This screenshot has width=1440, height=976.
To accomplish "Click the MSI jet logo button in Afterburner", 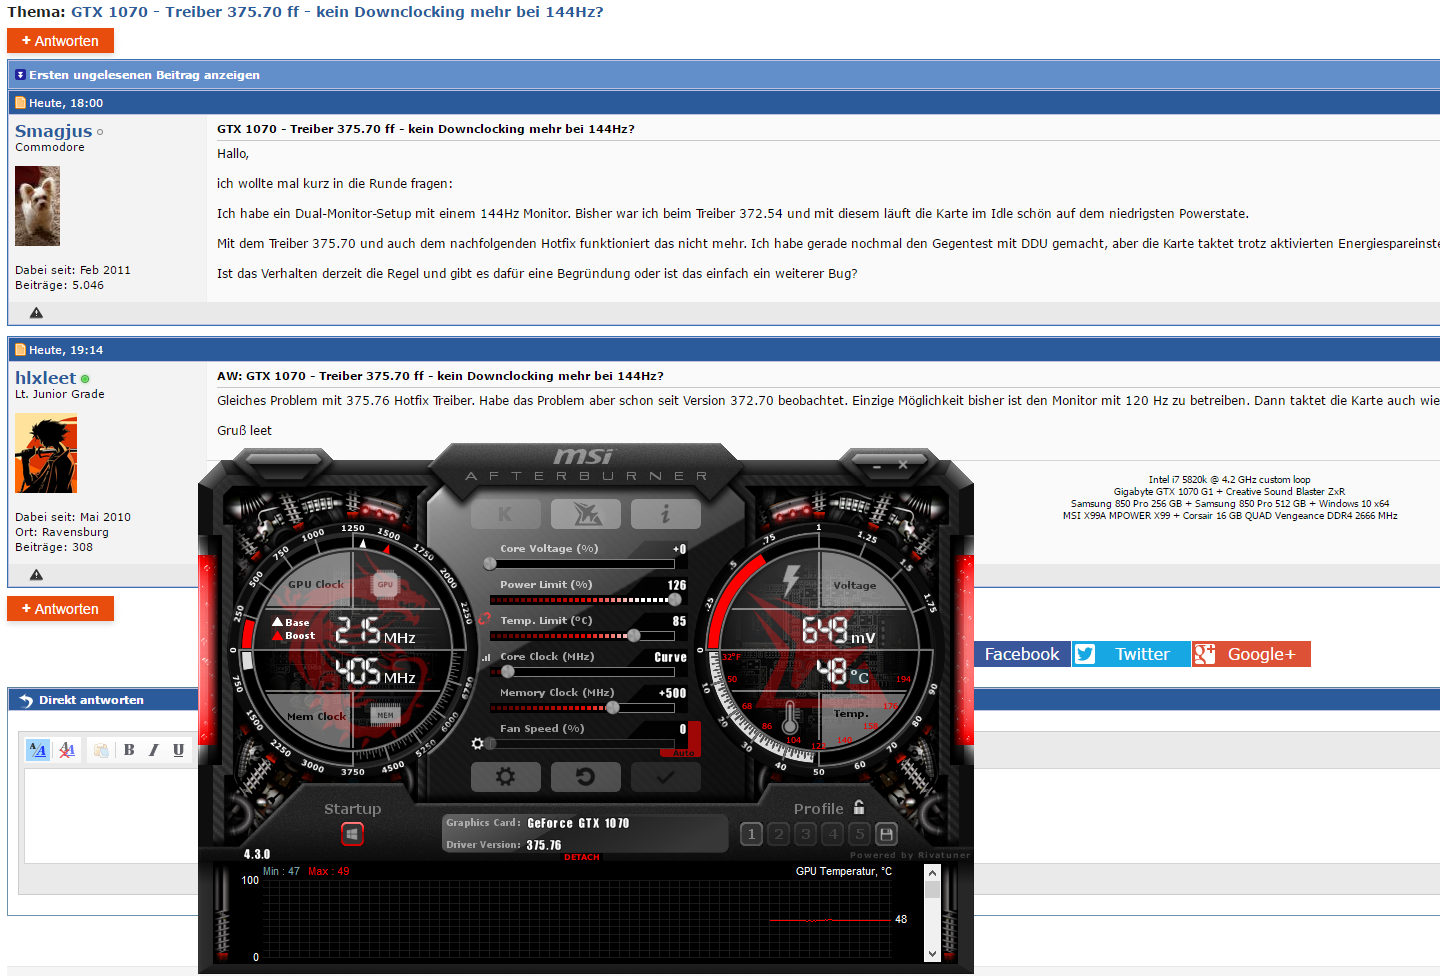I will [586, 514].
